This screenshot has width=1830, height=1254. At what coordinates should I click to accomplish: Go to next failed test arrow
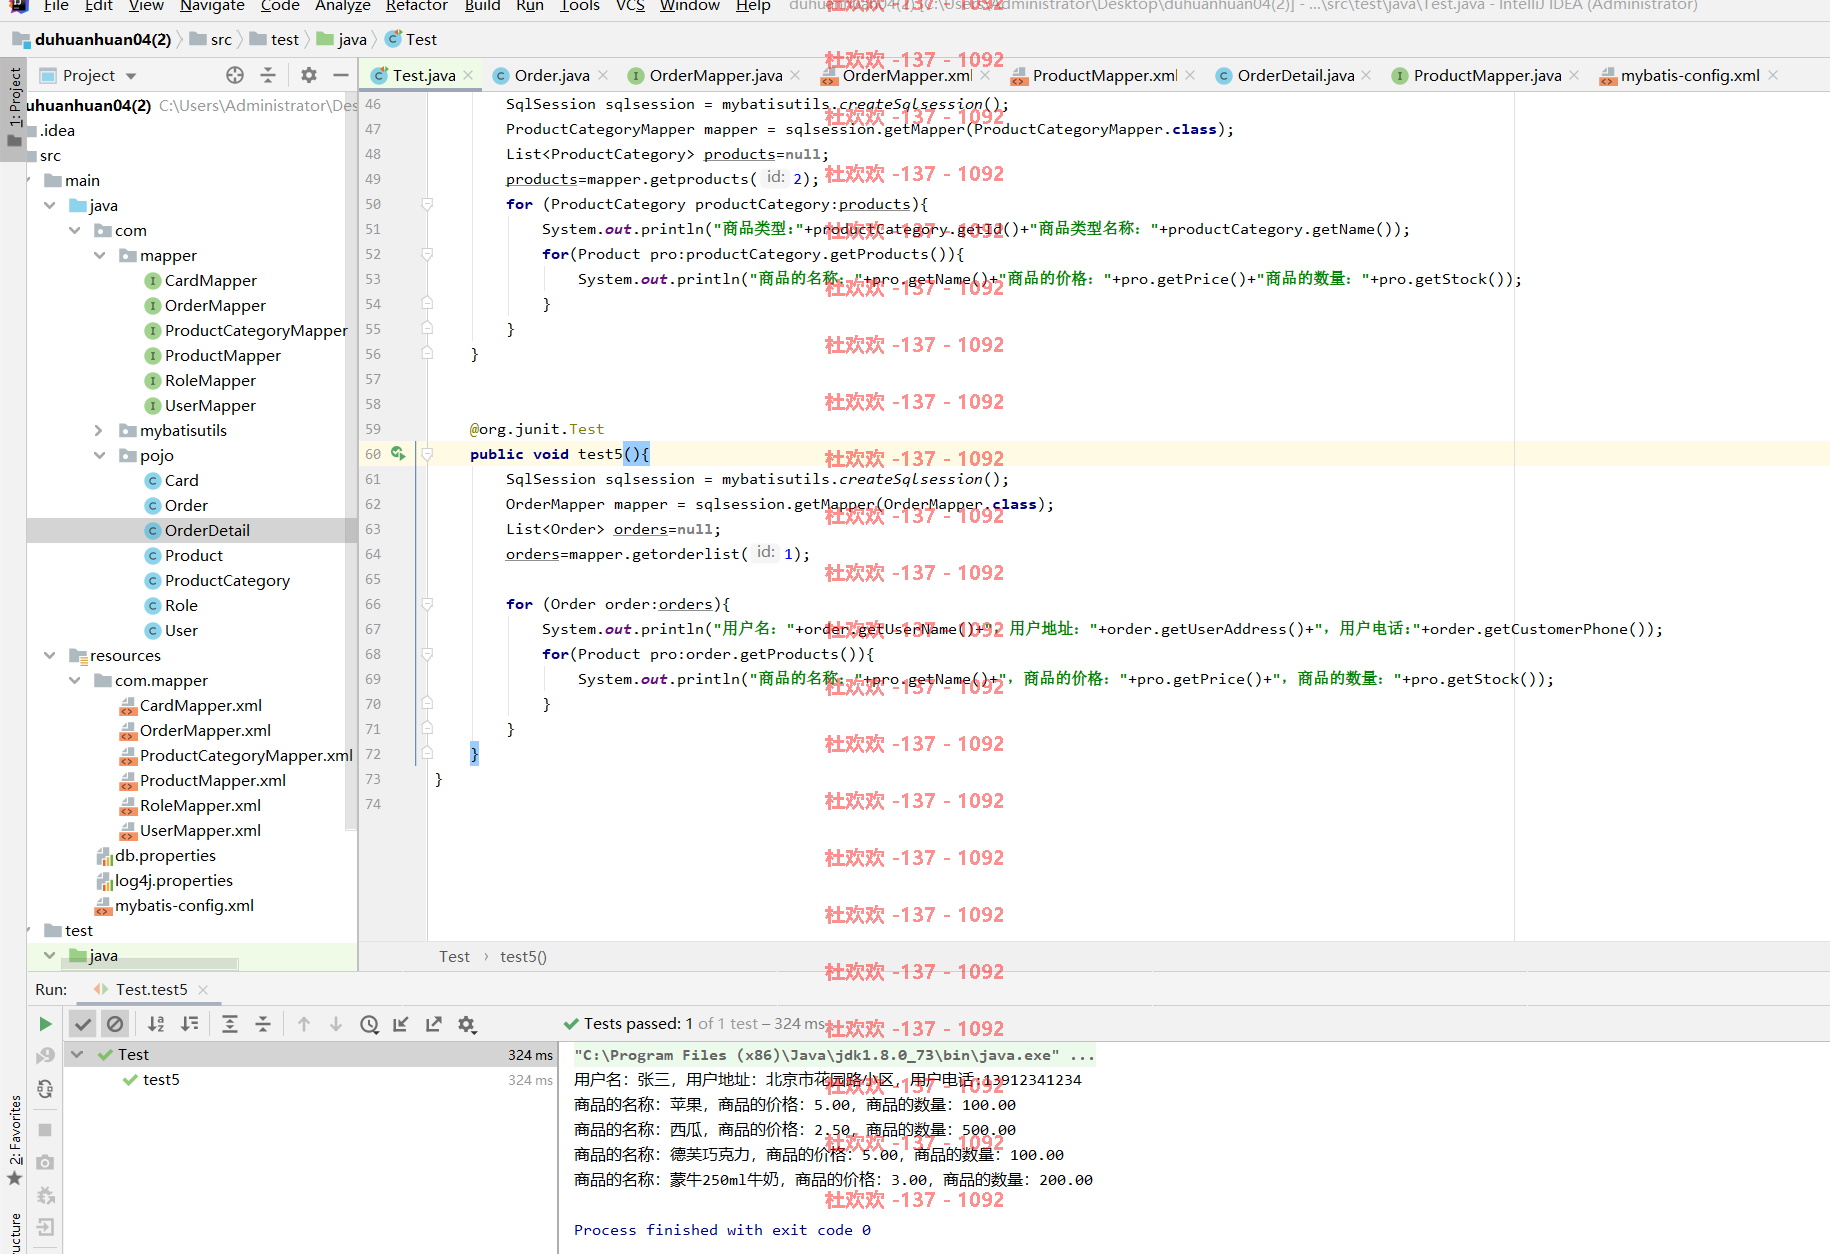336,1024
